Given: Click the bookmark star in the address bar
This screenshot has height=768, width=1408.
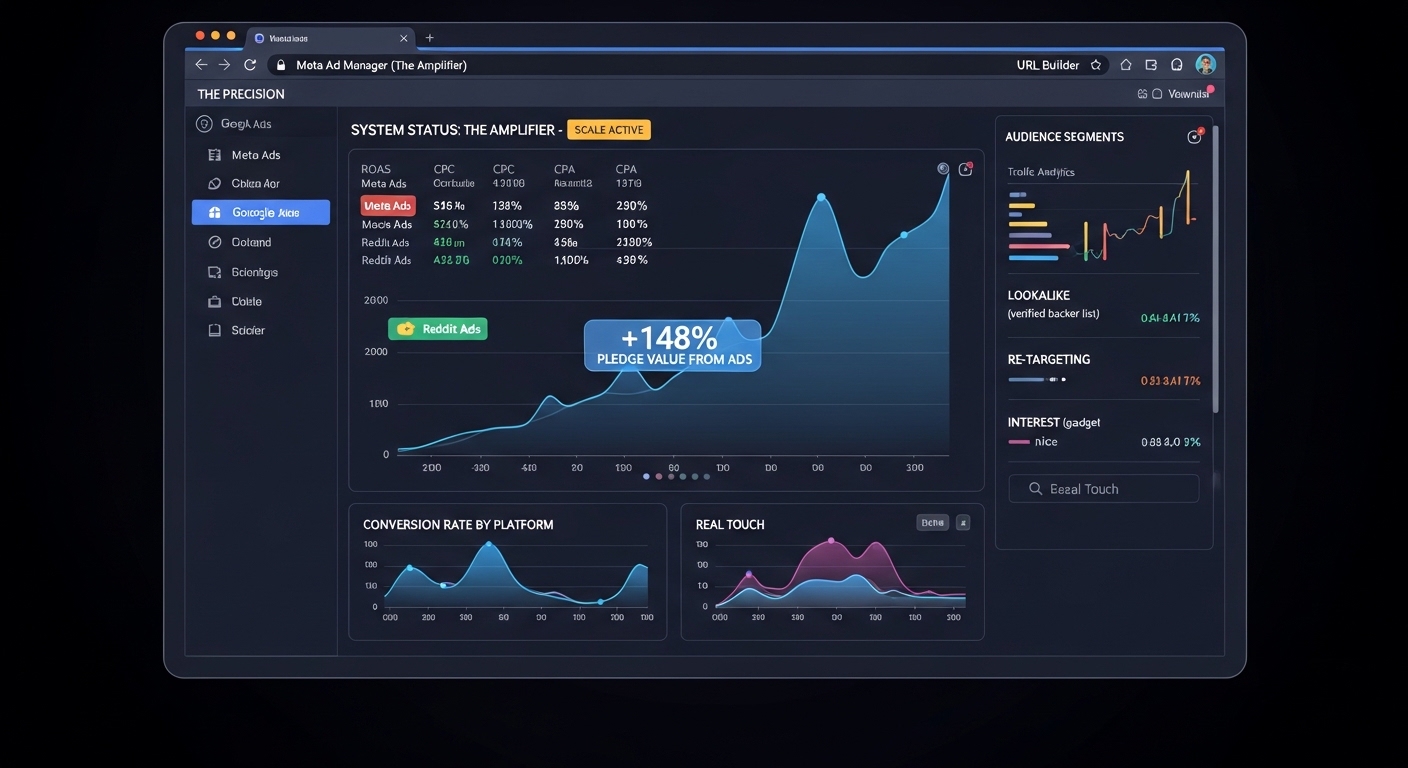Looking at the screenshot, I should [1096, 65].
